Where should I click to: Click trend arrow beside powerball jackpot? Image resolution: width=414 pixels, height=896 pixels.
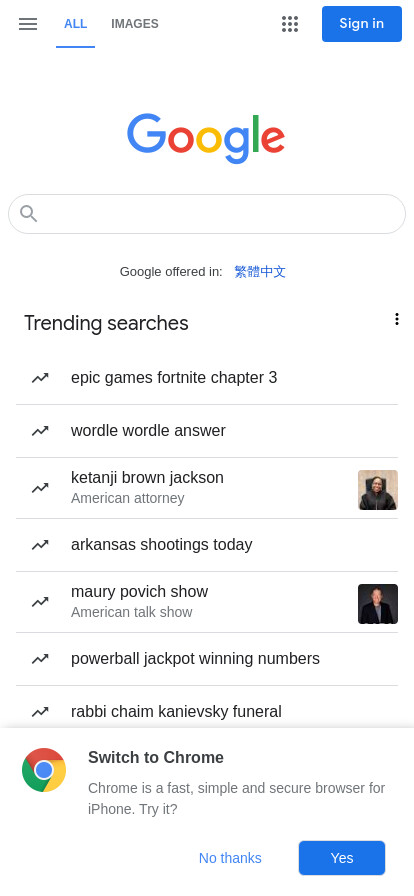point(40,659)
